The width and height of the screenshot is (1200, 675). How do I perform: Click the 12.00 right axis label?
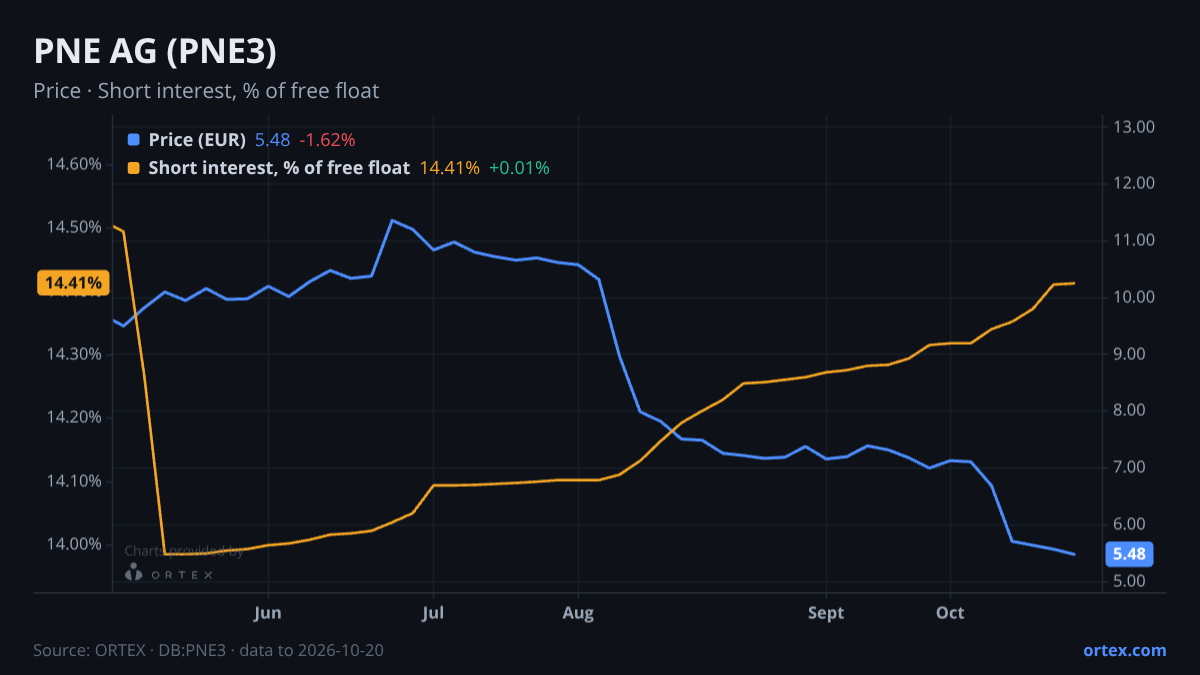coord(1134,184)
